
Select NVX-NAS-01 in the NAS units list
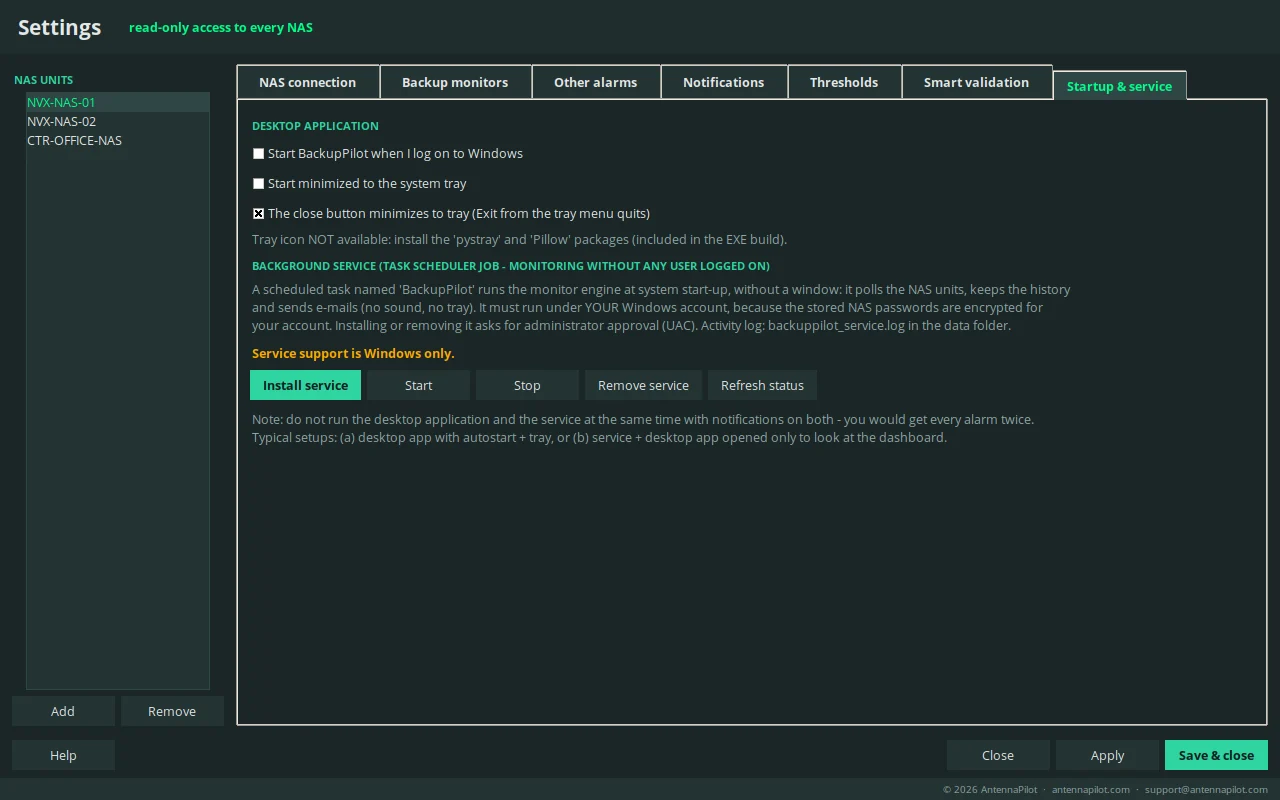118,102
